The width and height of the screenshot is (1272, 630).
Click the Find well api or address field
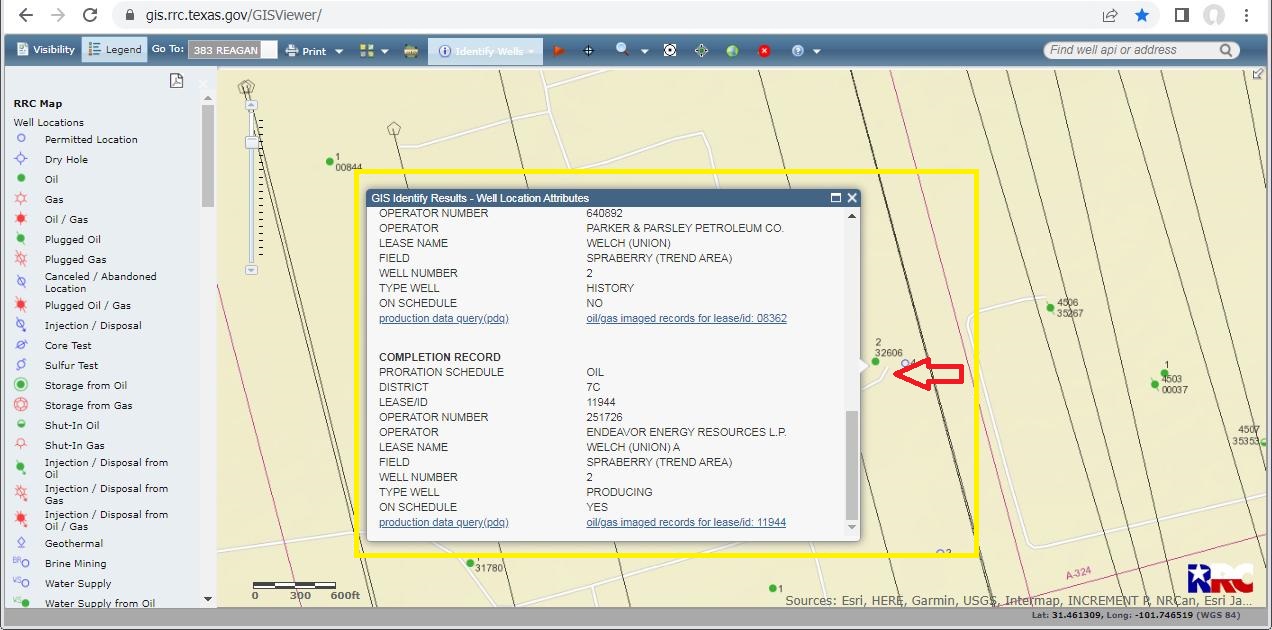(x=1130, y=50)
